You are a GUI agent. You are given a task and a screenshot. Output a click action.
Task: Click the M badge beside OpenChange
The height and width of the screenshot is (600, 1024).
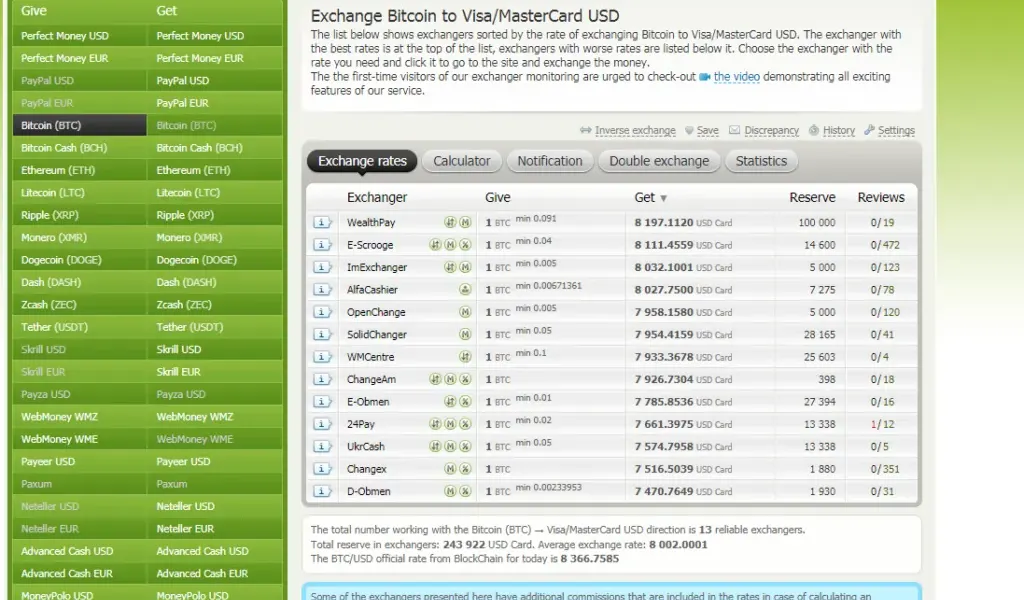465,312
